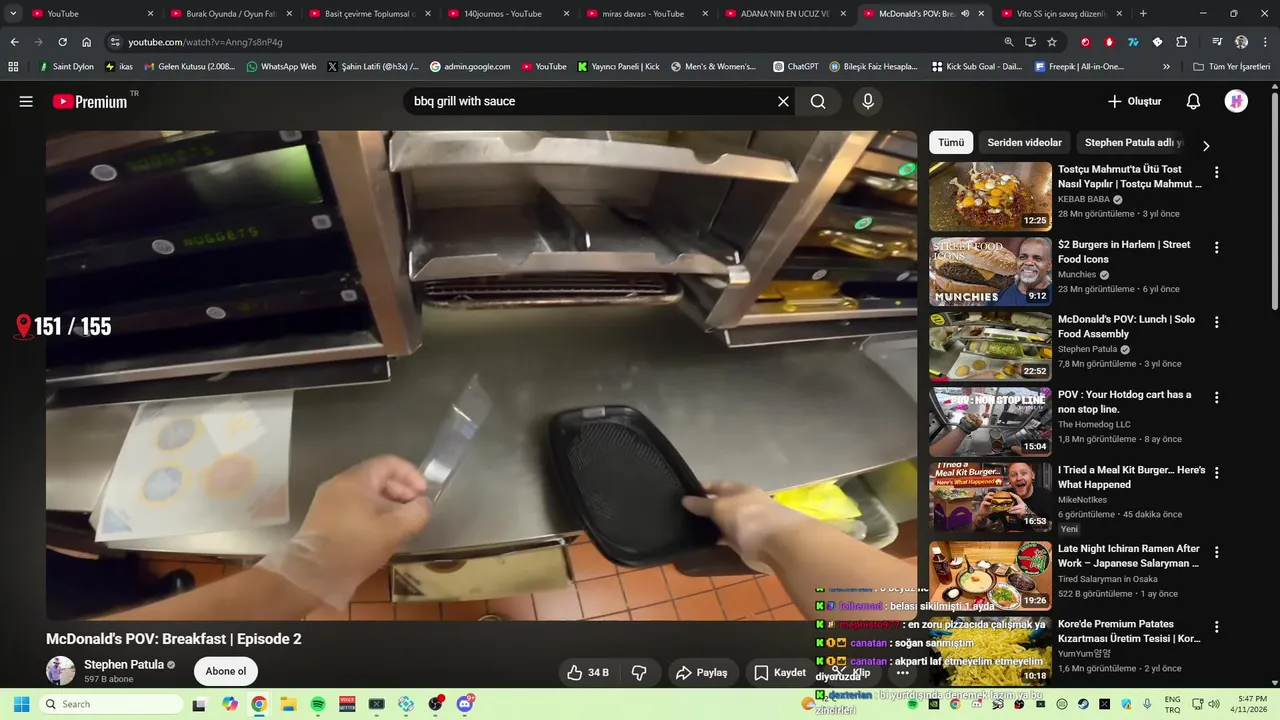Show hidden bookmarks with the double chevron
Viewport: 1280px width, 720px height.
pyautogui.click(x=1166, y=66)
